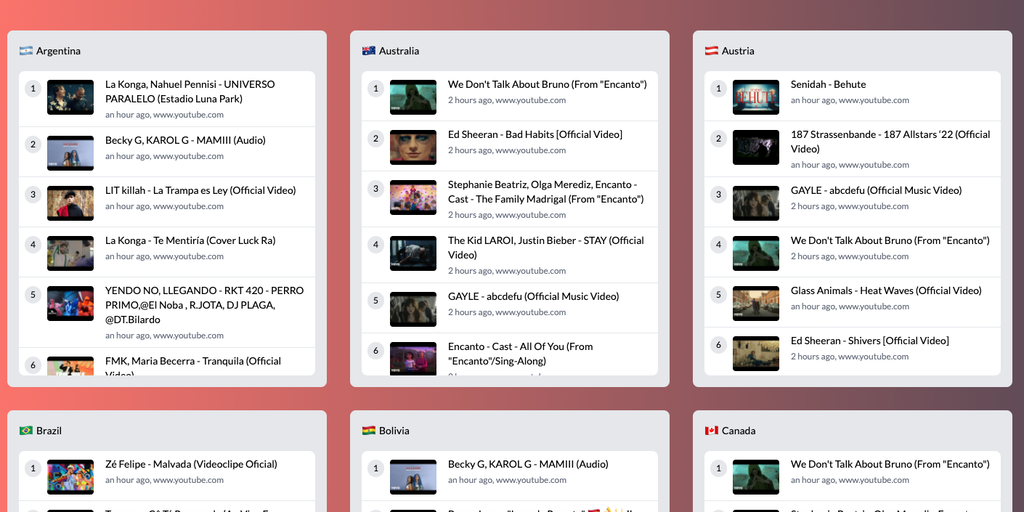The height and width of the screenshot is (512, 1024).
Task: Open Argentina's Becky G MAMIII thumbnail
Action: coord(71,153)
